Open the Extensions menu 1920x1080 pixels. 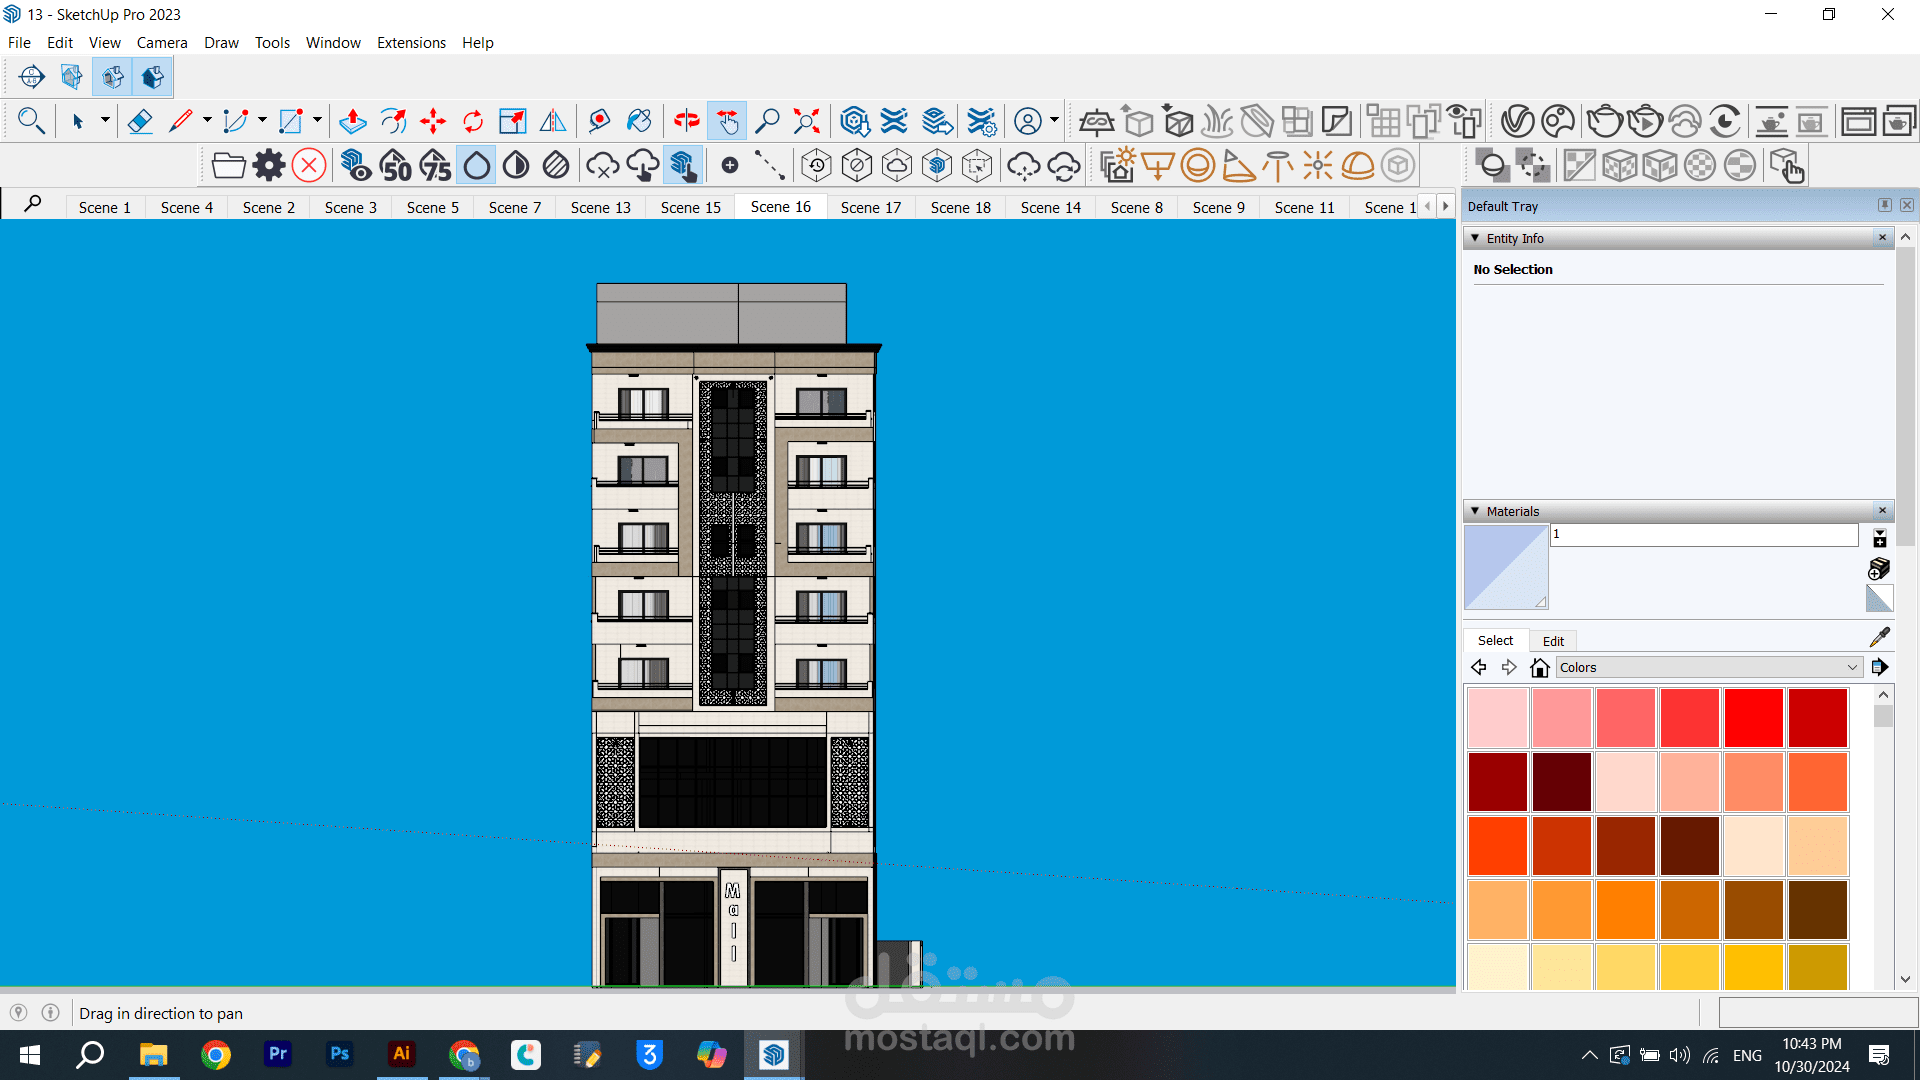click(x=411, y=42)
